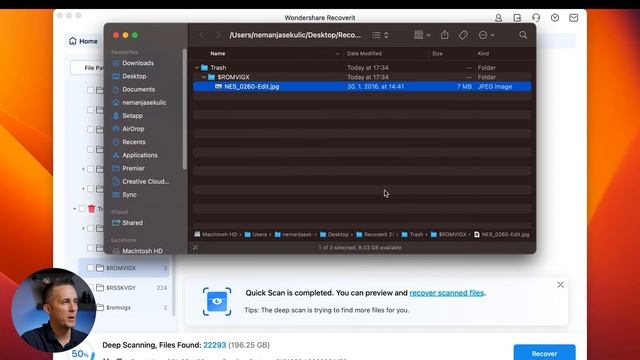Image resolution: width=640 pixels, height=360 pixels.
Task: Open Macintosh HD in Finder sidebar
Action: coord(138,251)
